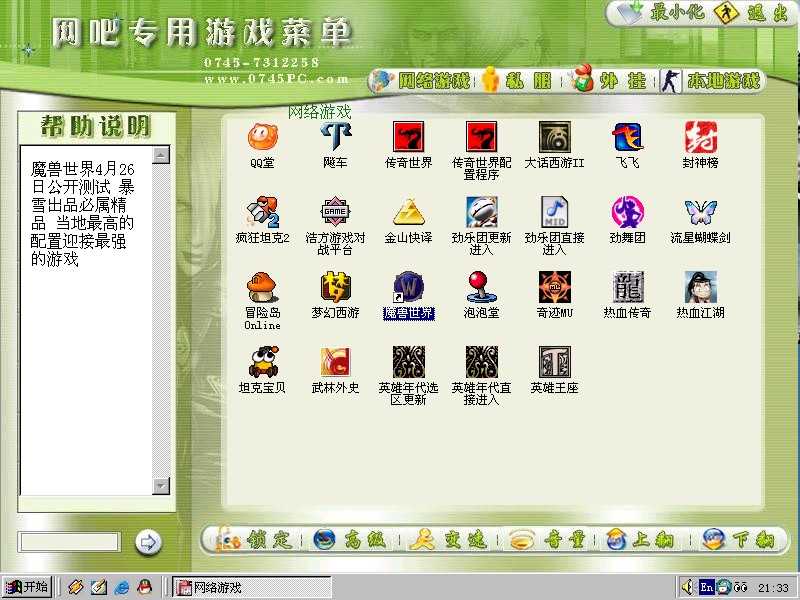Screen dimensions: 800x600
Task: Launch the 热血传奇 game icon
Action: 628,287
